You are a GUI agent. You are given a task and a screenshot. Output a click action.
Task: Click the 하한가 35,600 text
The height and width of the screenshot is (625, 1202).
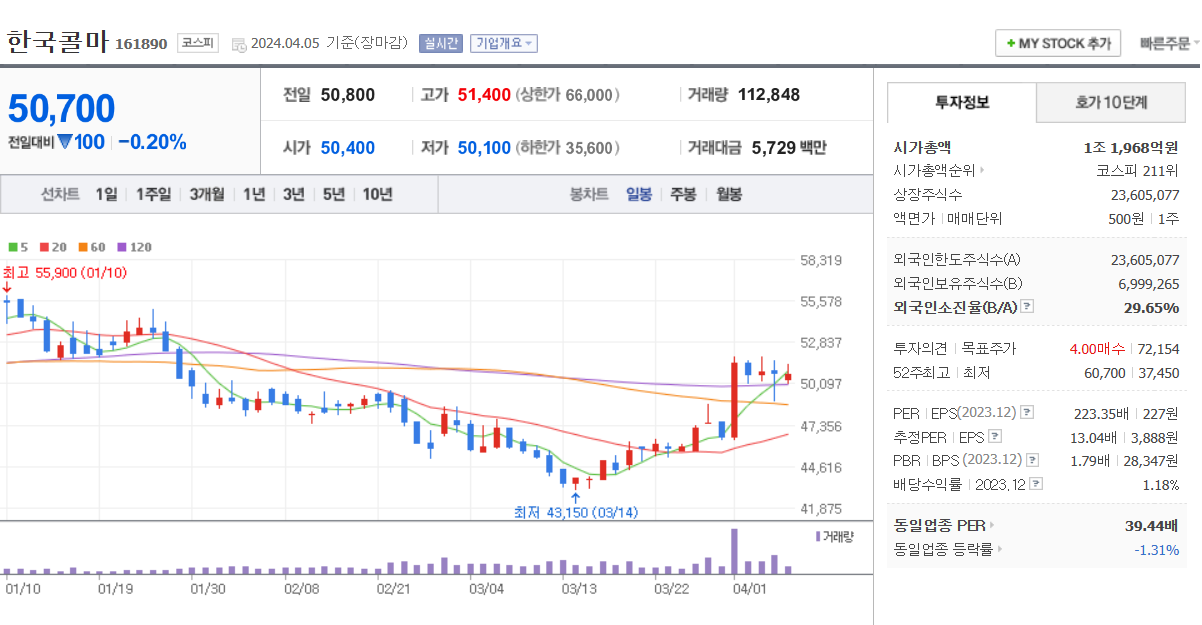click(567, 148)
